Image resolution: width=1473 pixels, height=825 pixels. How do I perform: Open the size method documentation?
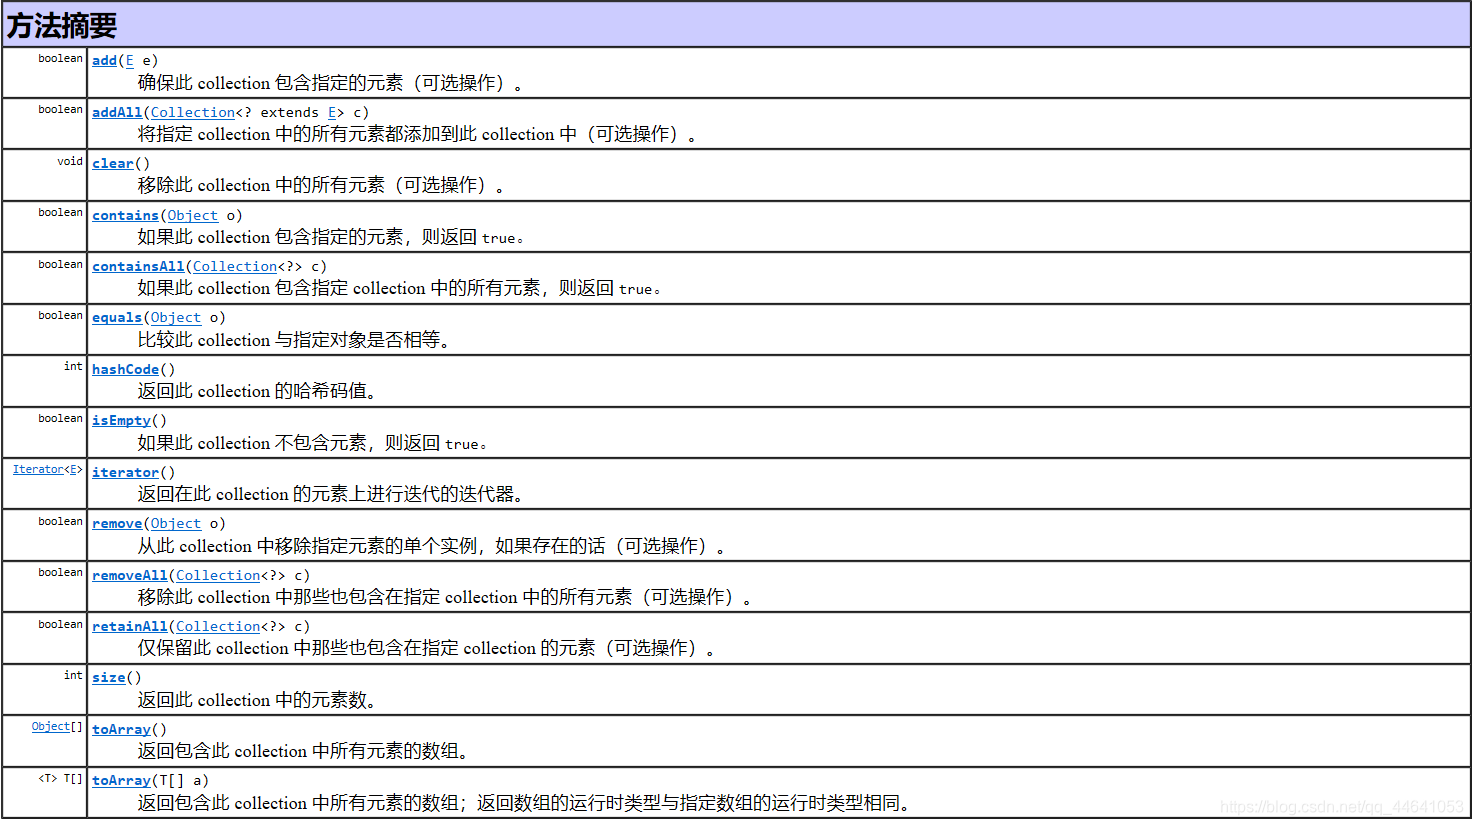pos(107,678)
